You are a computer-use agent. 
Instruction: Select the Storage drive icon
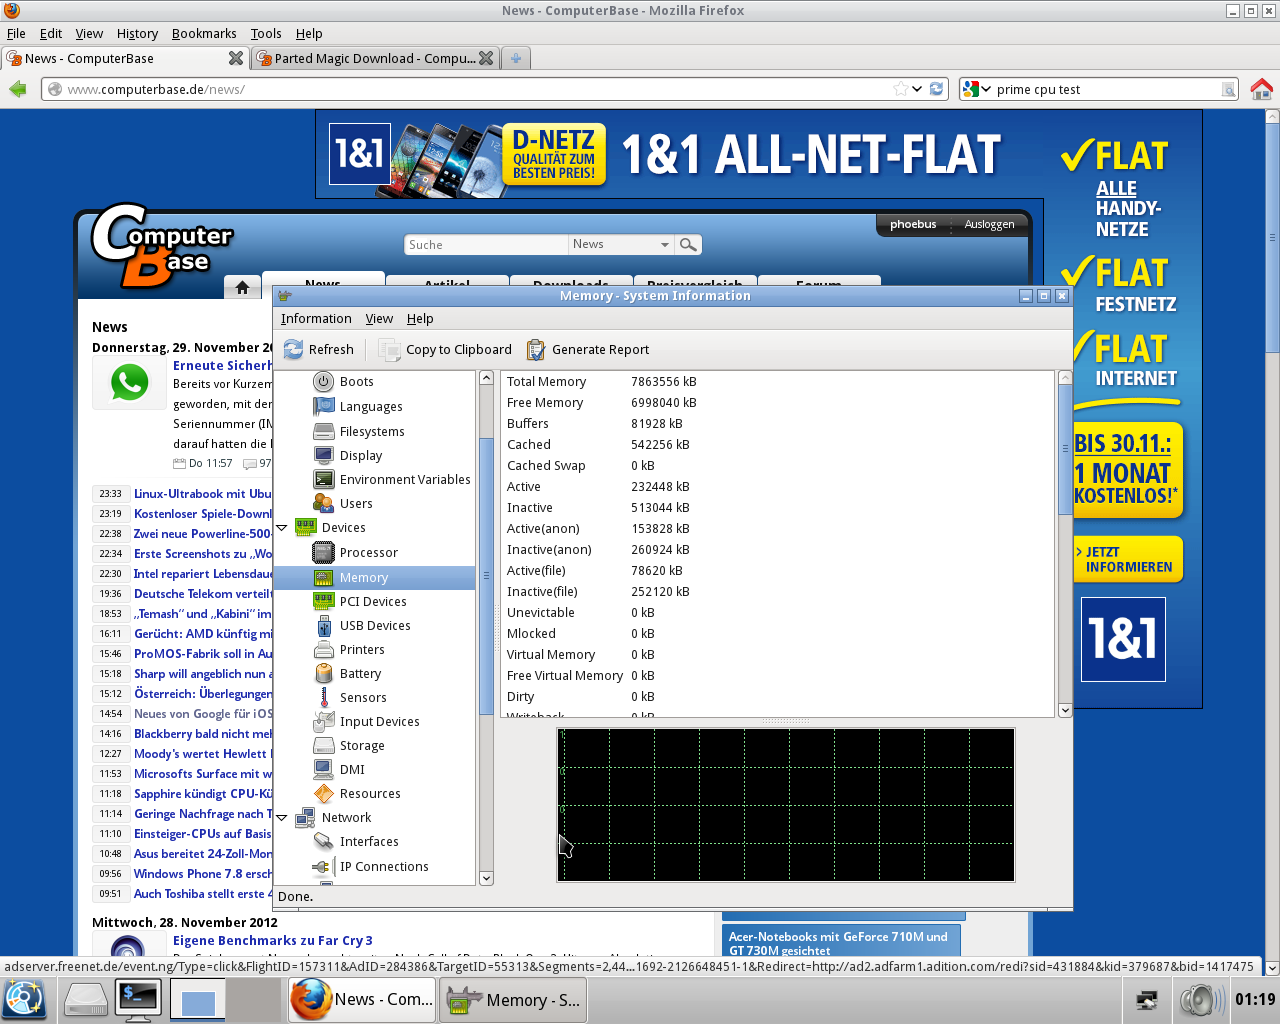click(x=323, y=745)
